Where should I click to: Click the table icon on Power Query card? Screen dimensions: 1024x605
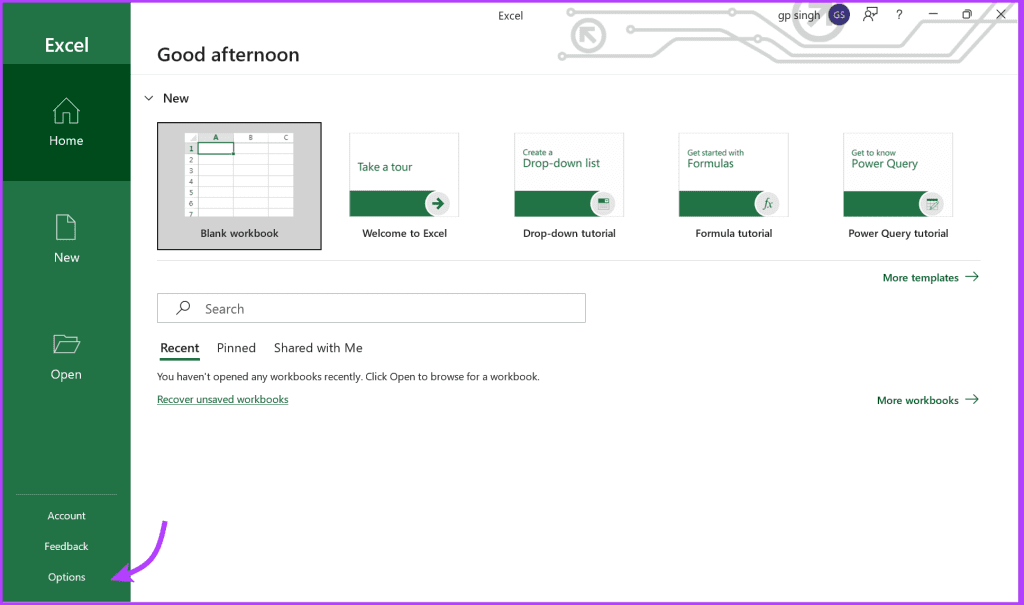[x=932, y=204]
